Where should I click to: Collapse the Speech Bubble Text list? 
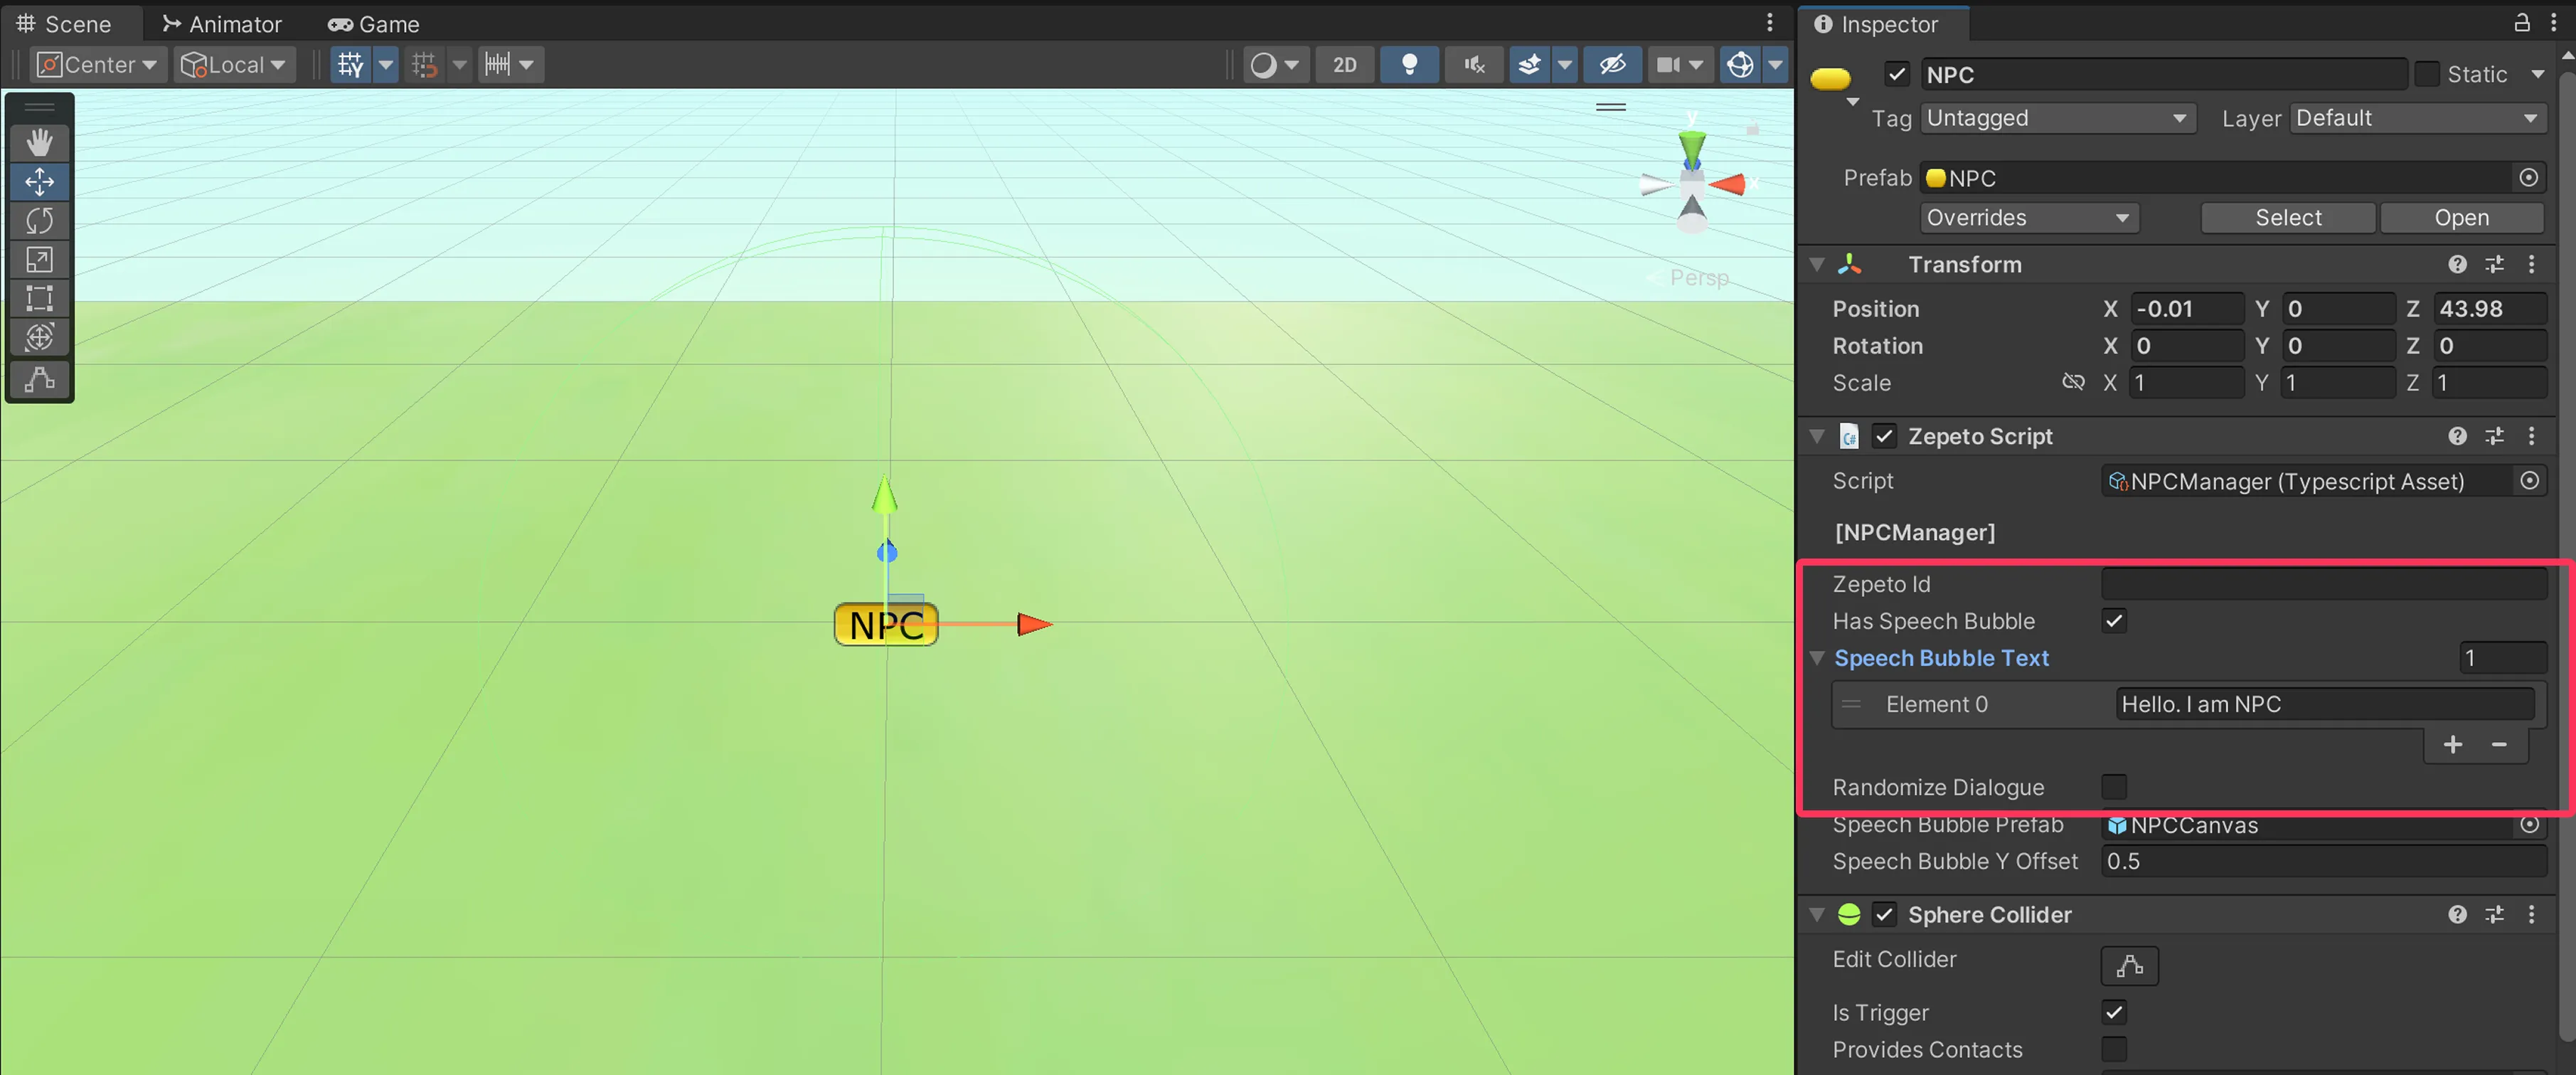(x=1817, y=658)
